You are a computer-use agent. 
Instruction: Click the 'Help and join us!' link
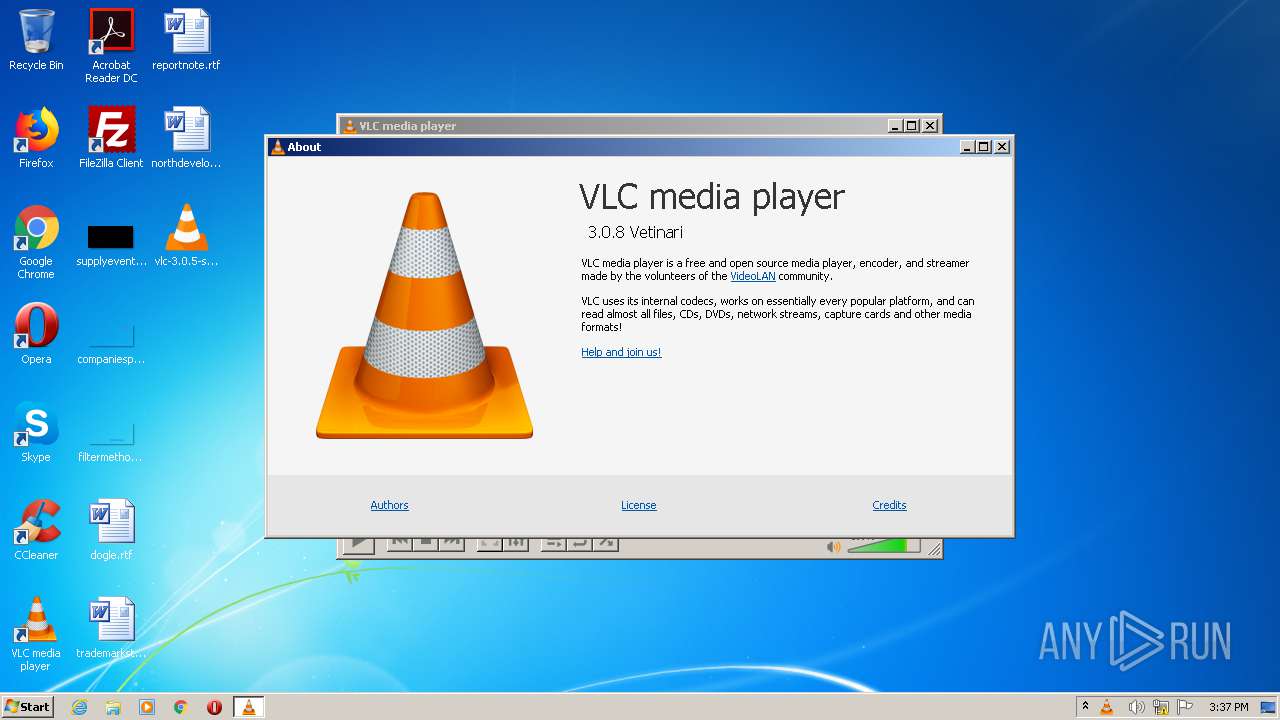pyautogui.click(x=621, y=352)
